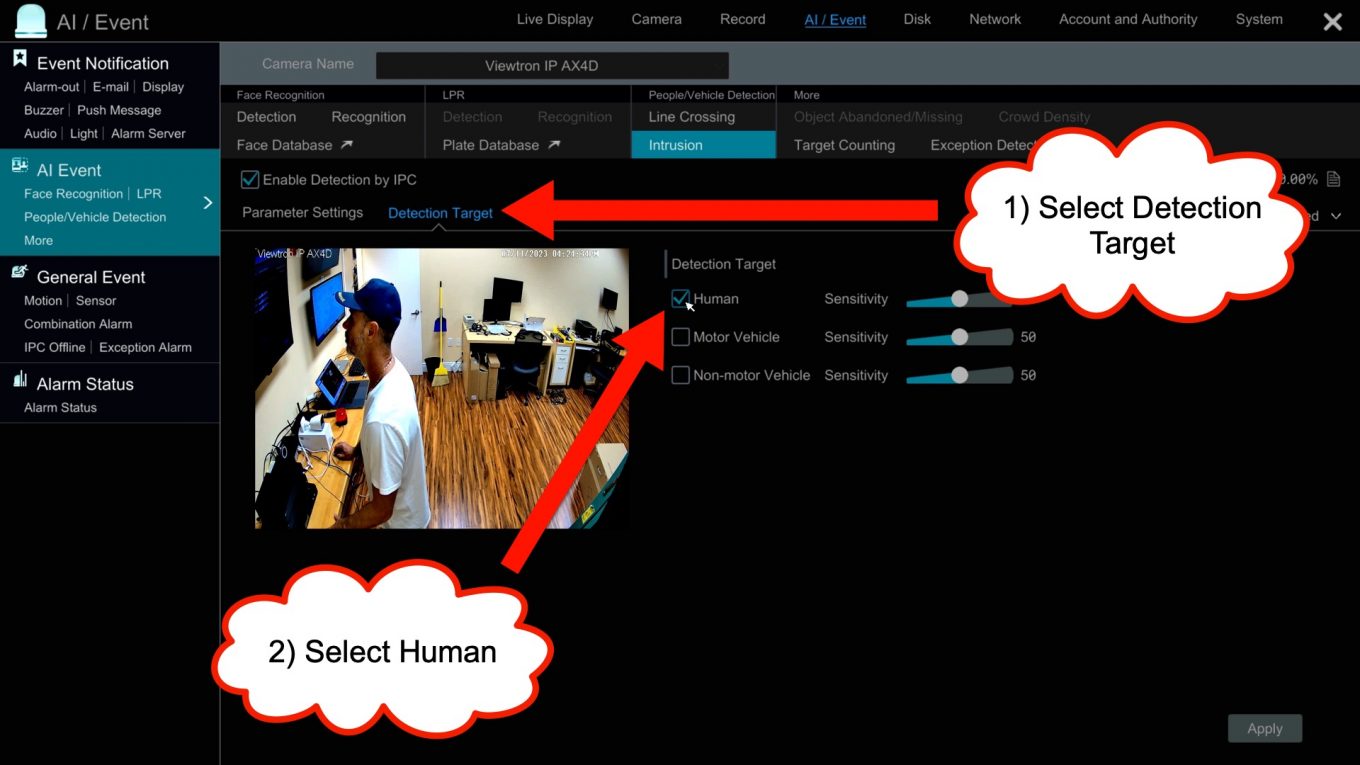Expand the chevron dropdown at far right
Screen dimensions: 1360x765
coord(1336,216)
